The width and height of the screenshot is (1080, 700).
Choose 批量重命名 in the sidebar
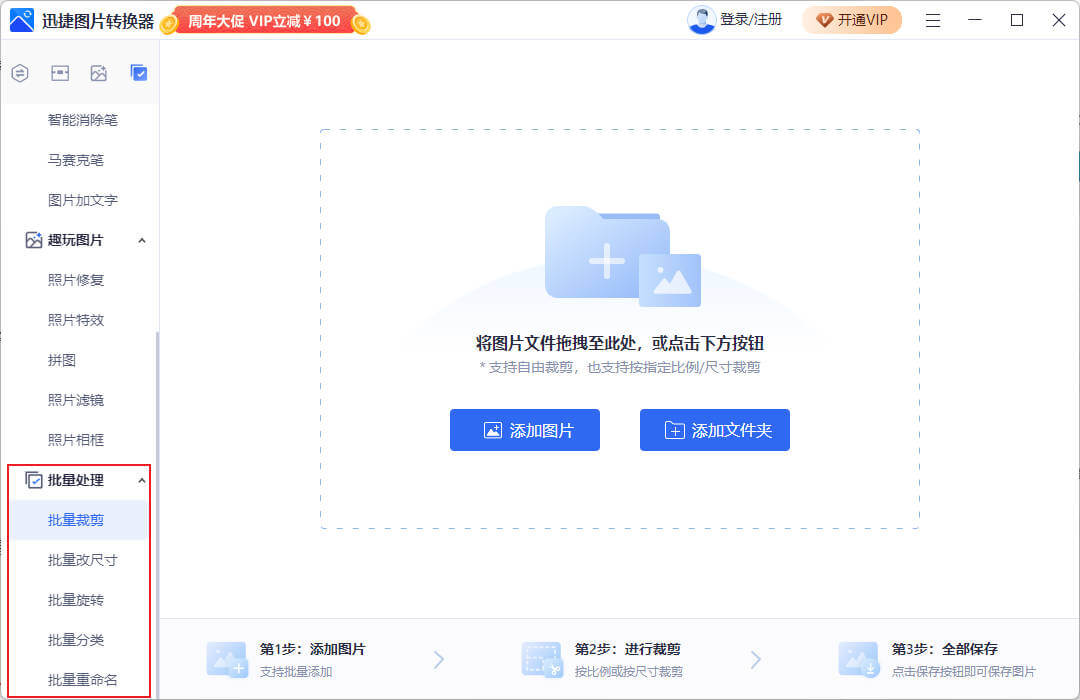tap(83, 680)
